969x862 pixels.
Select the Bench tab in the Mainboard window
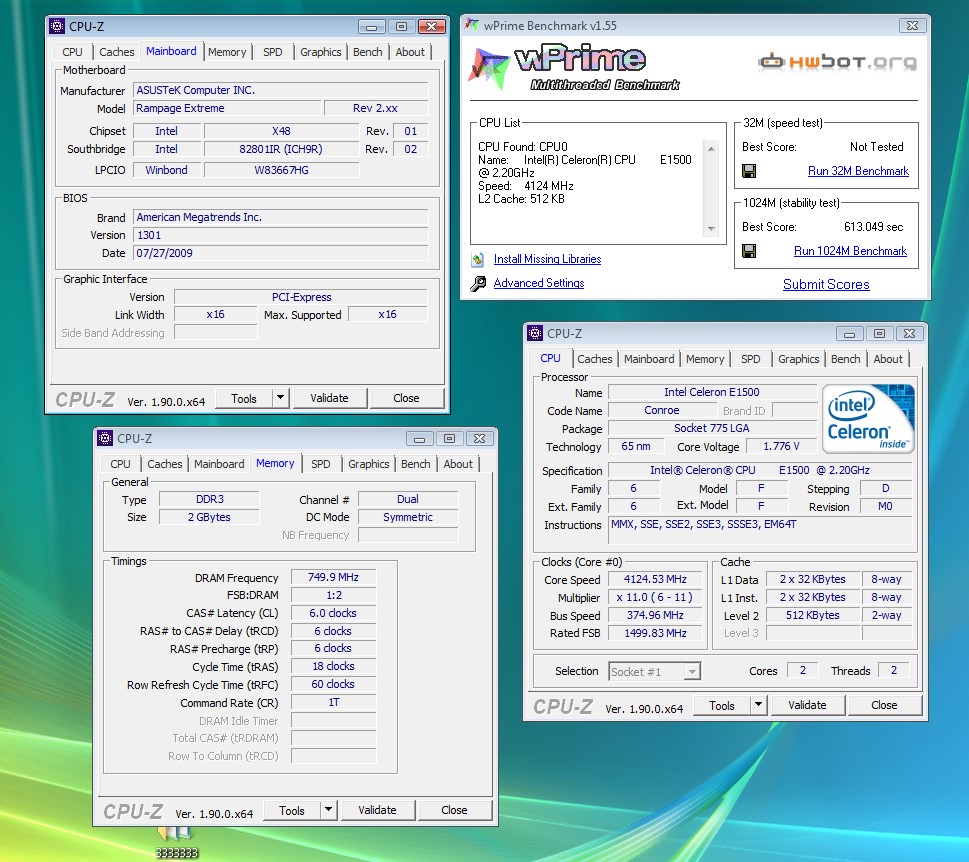point(368,52)
